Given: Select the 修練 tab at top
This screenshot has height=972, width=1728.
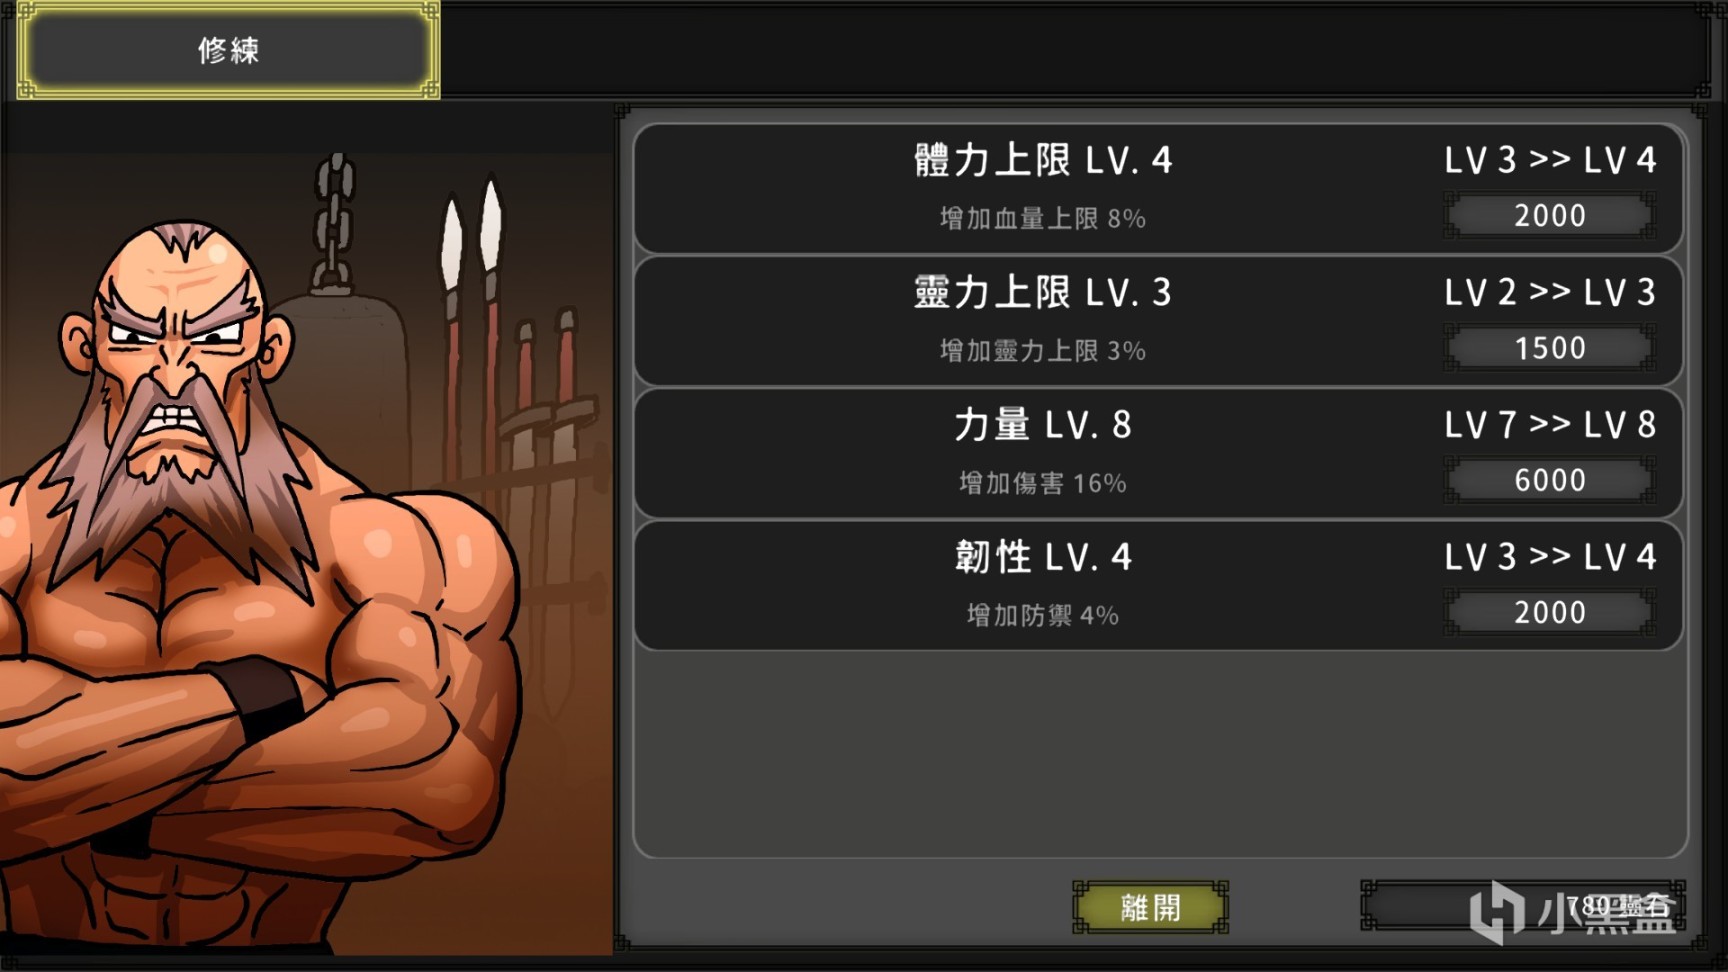Looking at the screenshot, I should tap(228, 50).
